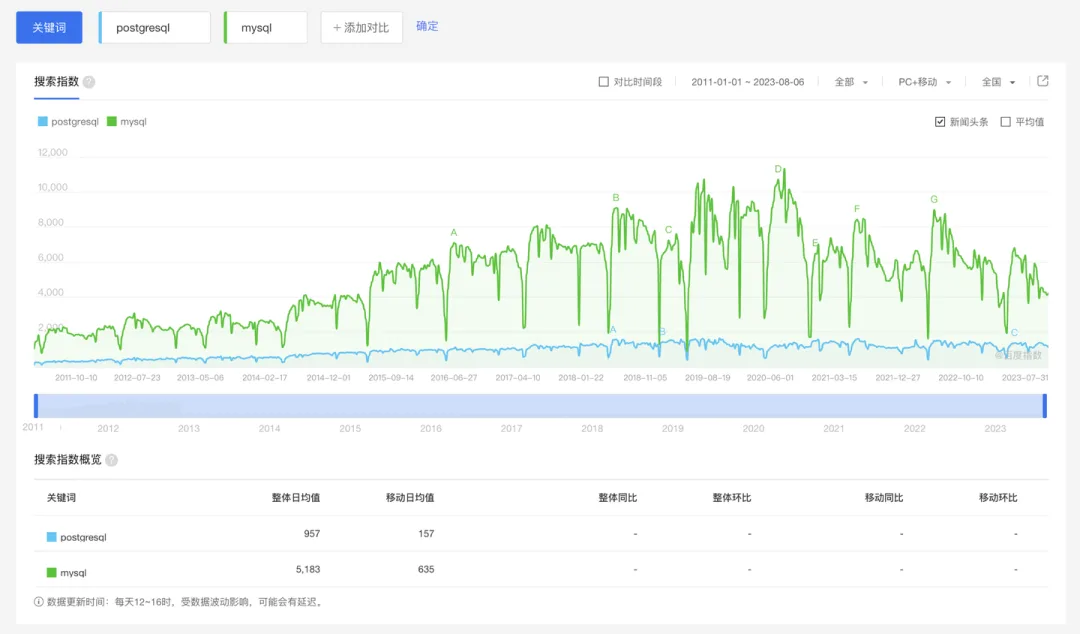
Task: Click the 移动同比 column header
Action: pos(884,498)
